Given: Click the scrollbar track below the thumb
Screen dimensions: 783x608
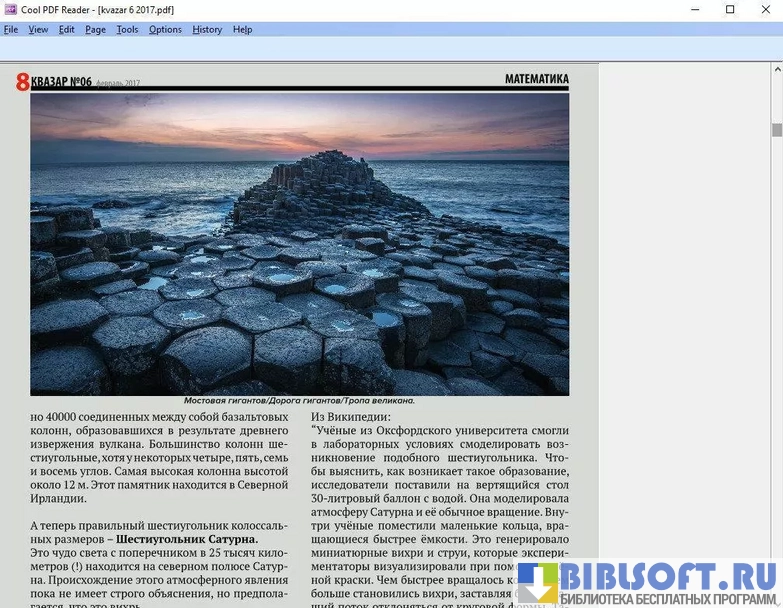Looking at the screenshot, I should (x=776, y=350).
